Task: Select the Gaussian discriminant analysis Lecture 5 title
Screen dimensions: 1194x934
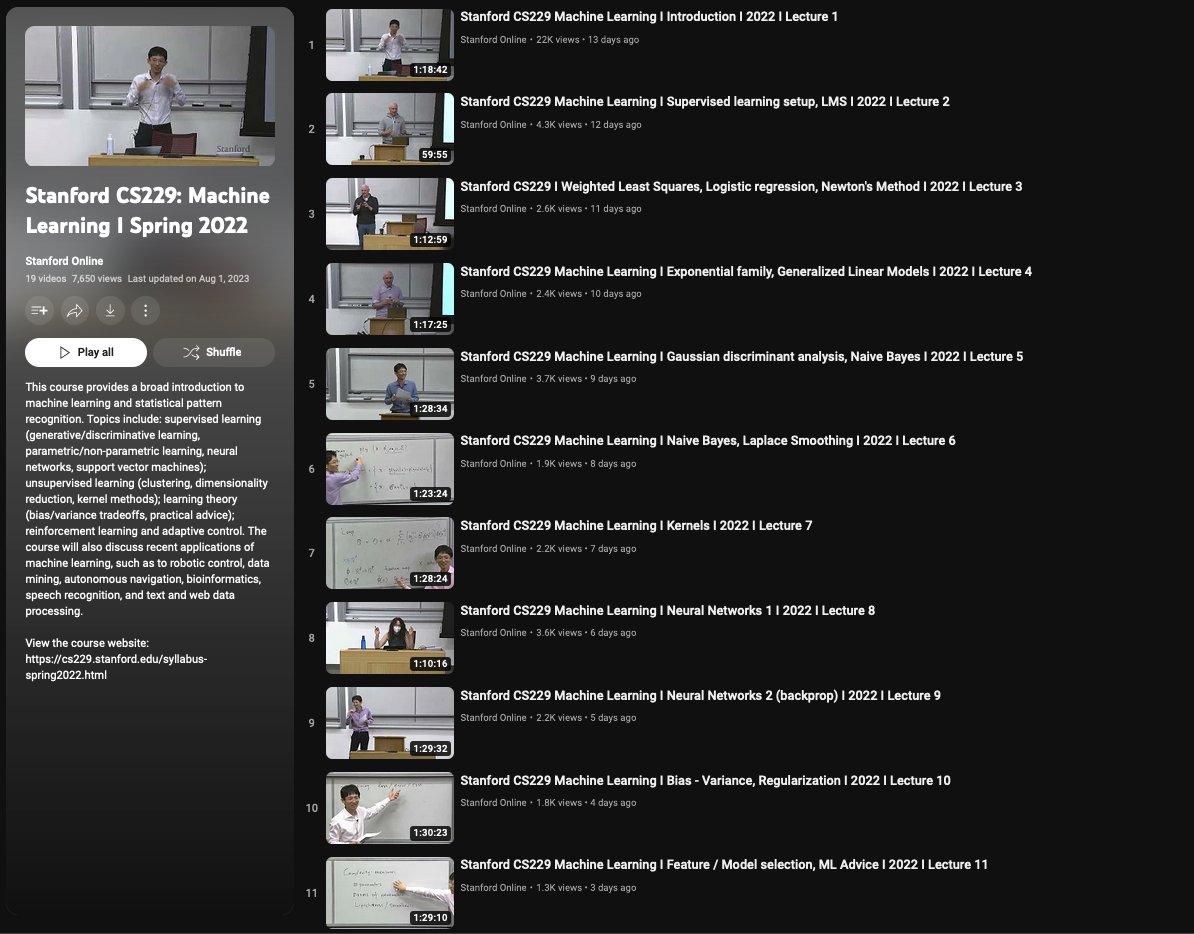Action: point(742,356)
